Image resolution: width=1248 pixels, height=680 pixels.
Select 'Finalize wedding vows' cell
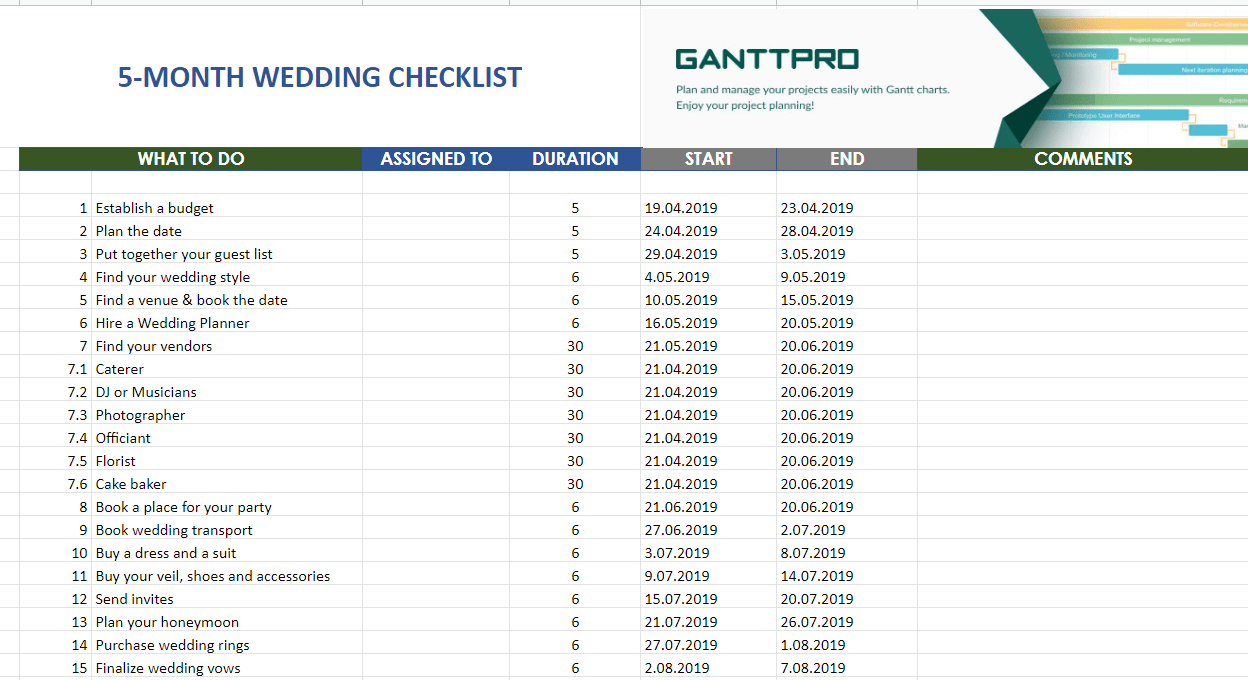tap(227, 668)
